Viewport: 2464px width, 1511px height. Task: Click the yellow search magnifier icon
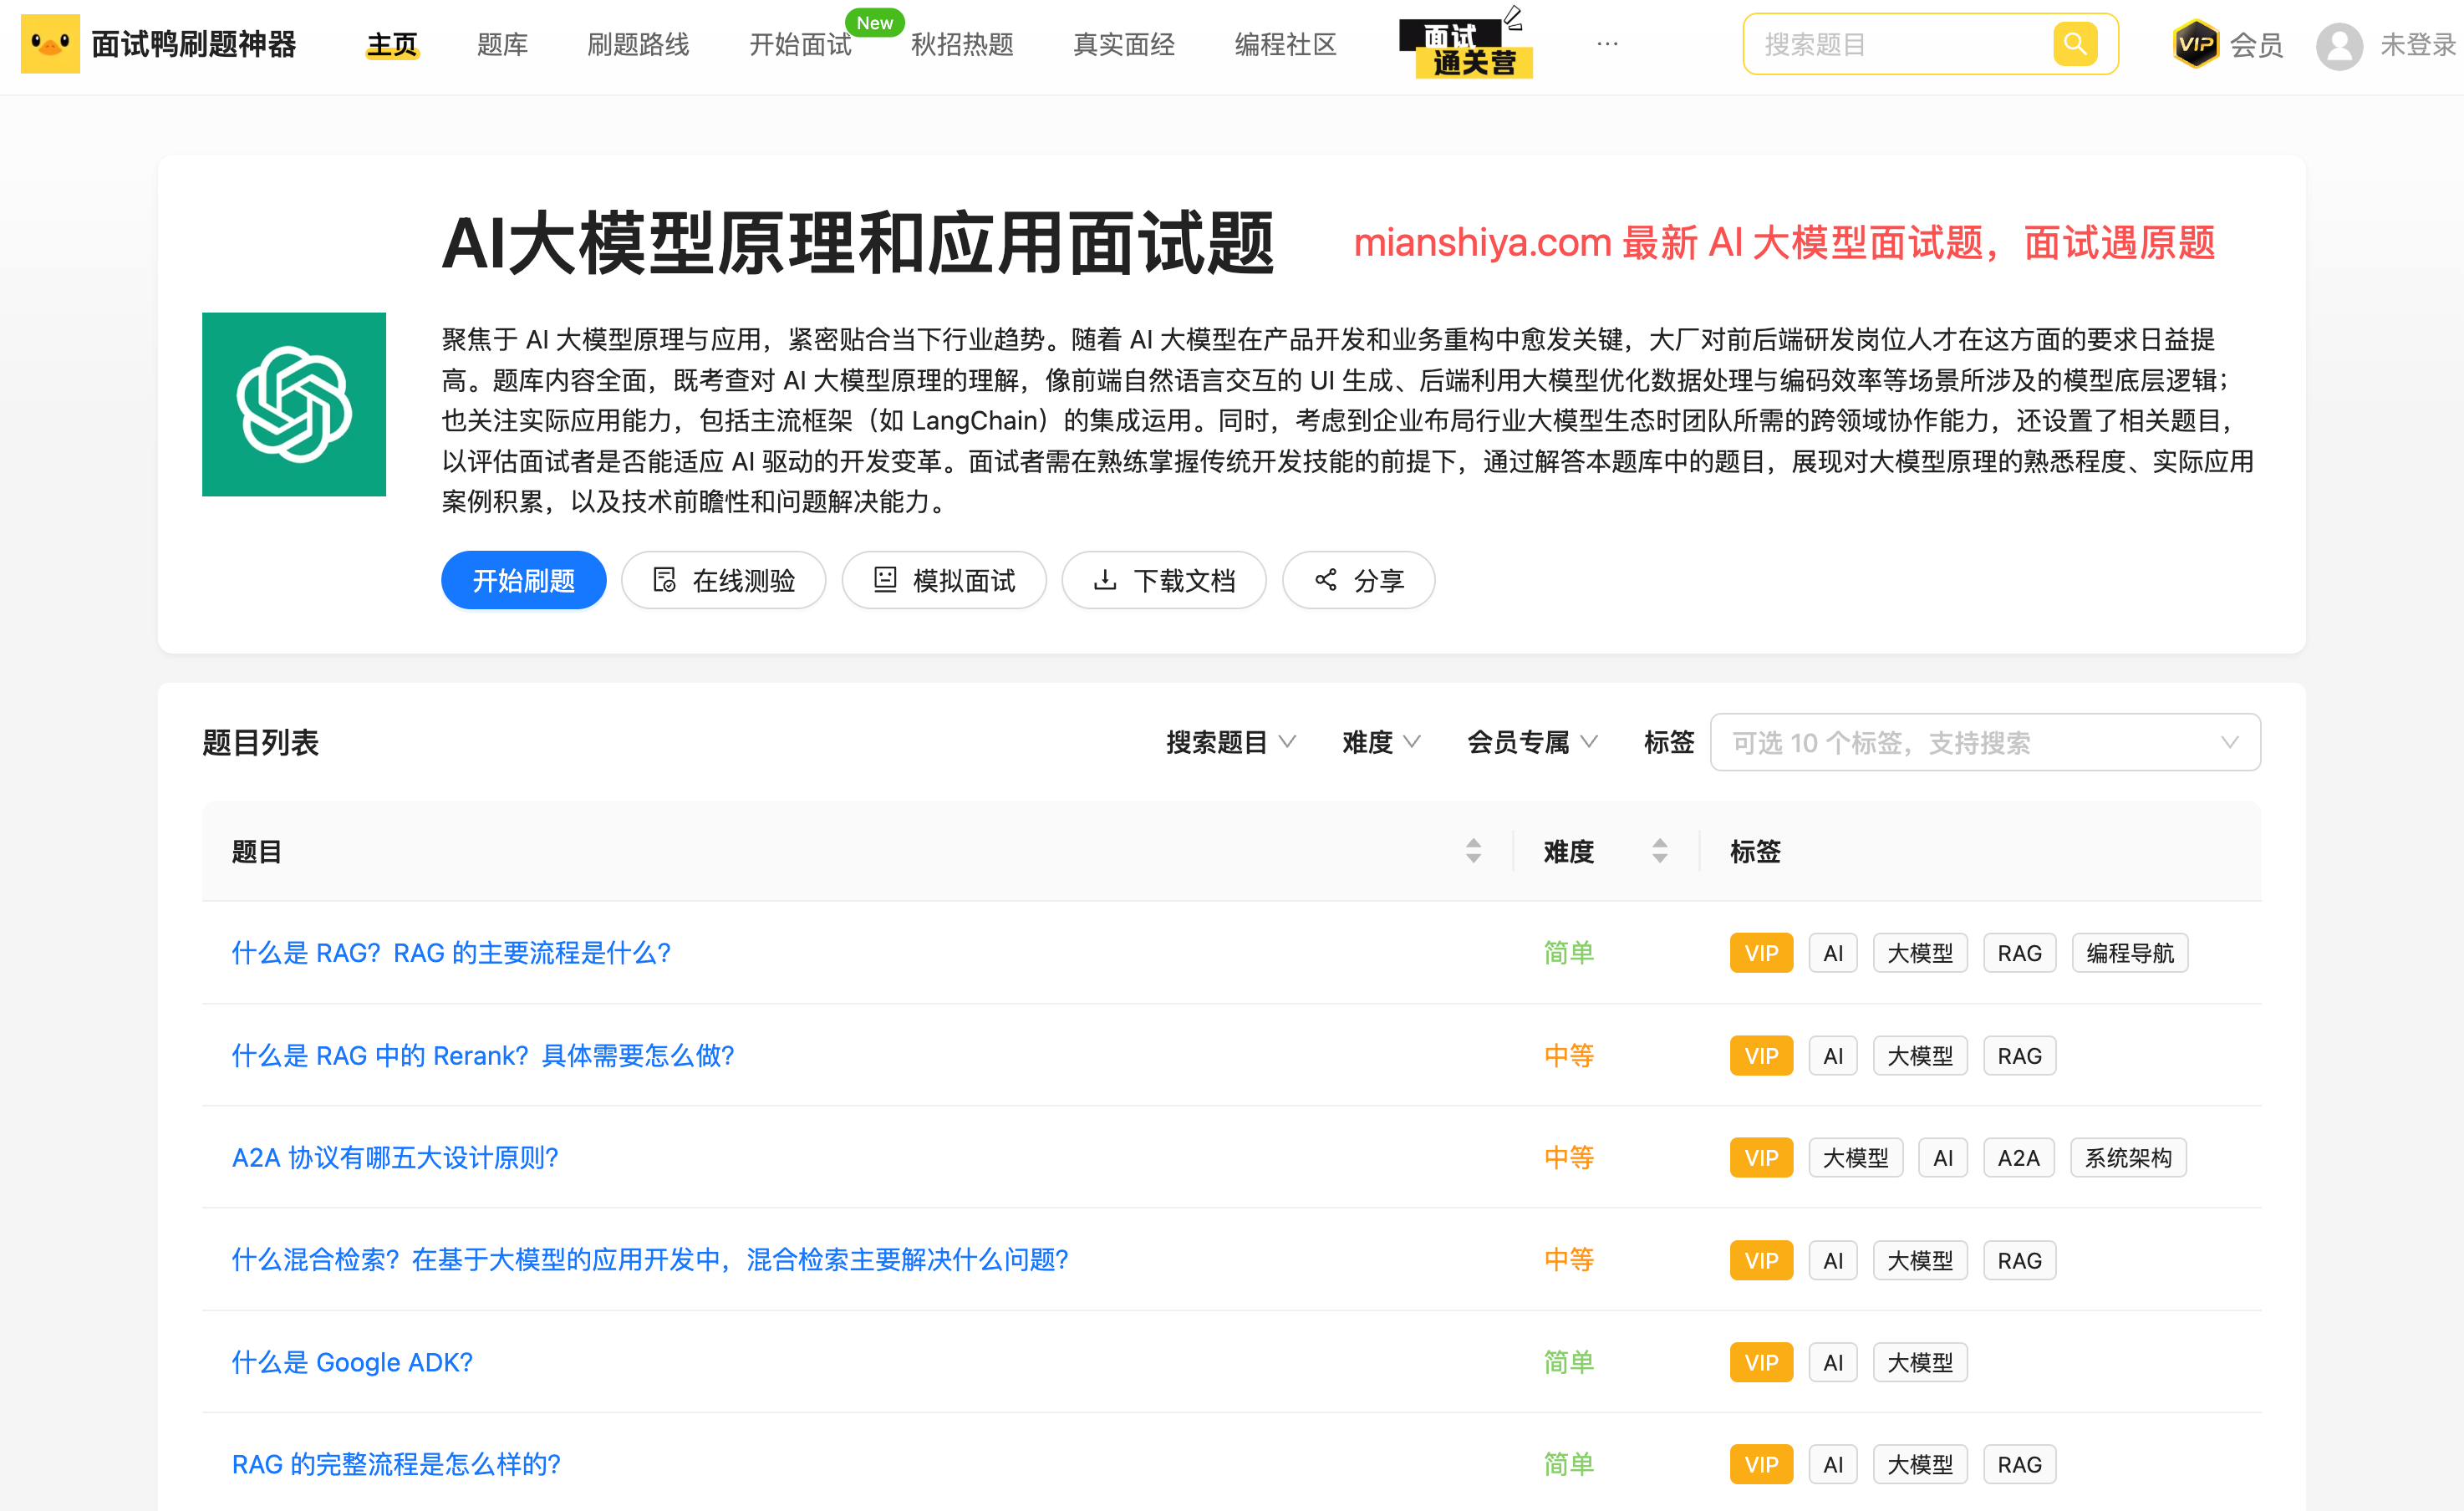pyautogui.click(x=2075, y=44)
